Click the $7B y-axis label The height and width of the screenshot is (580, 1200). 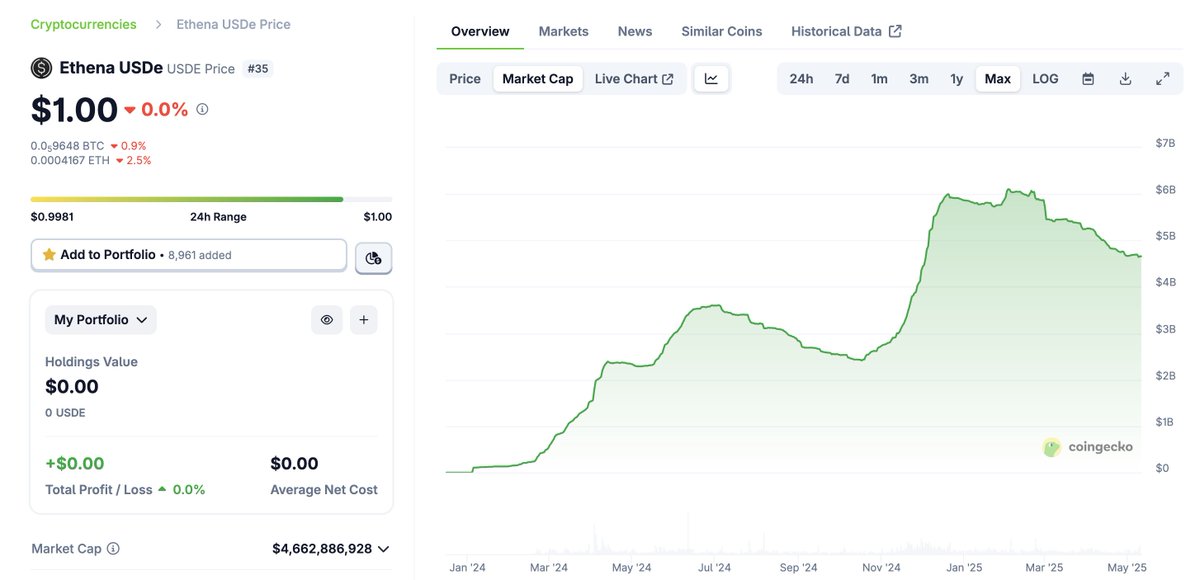tap(1165, 144)
